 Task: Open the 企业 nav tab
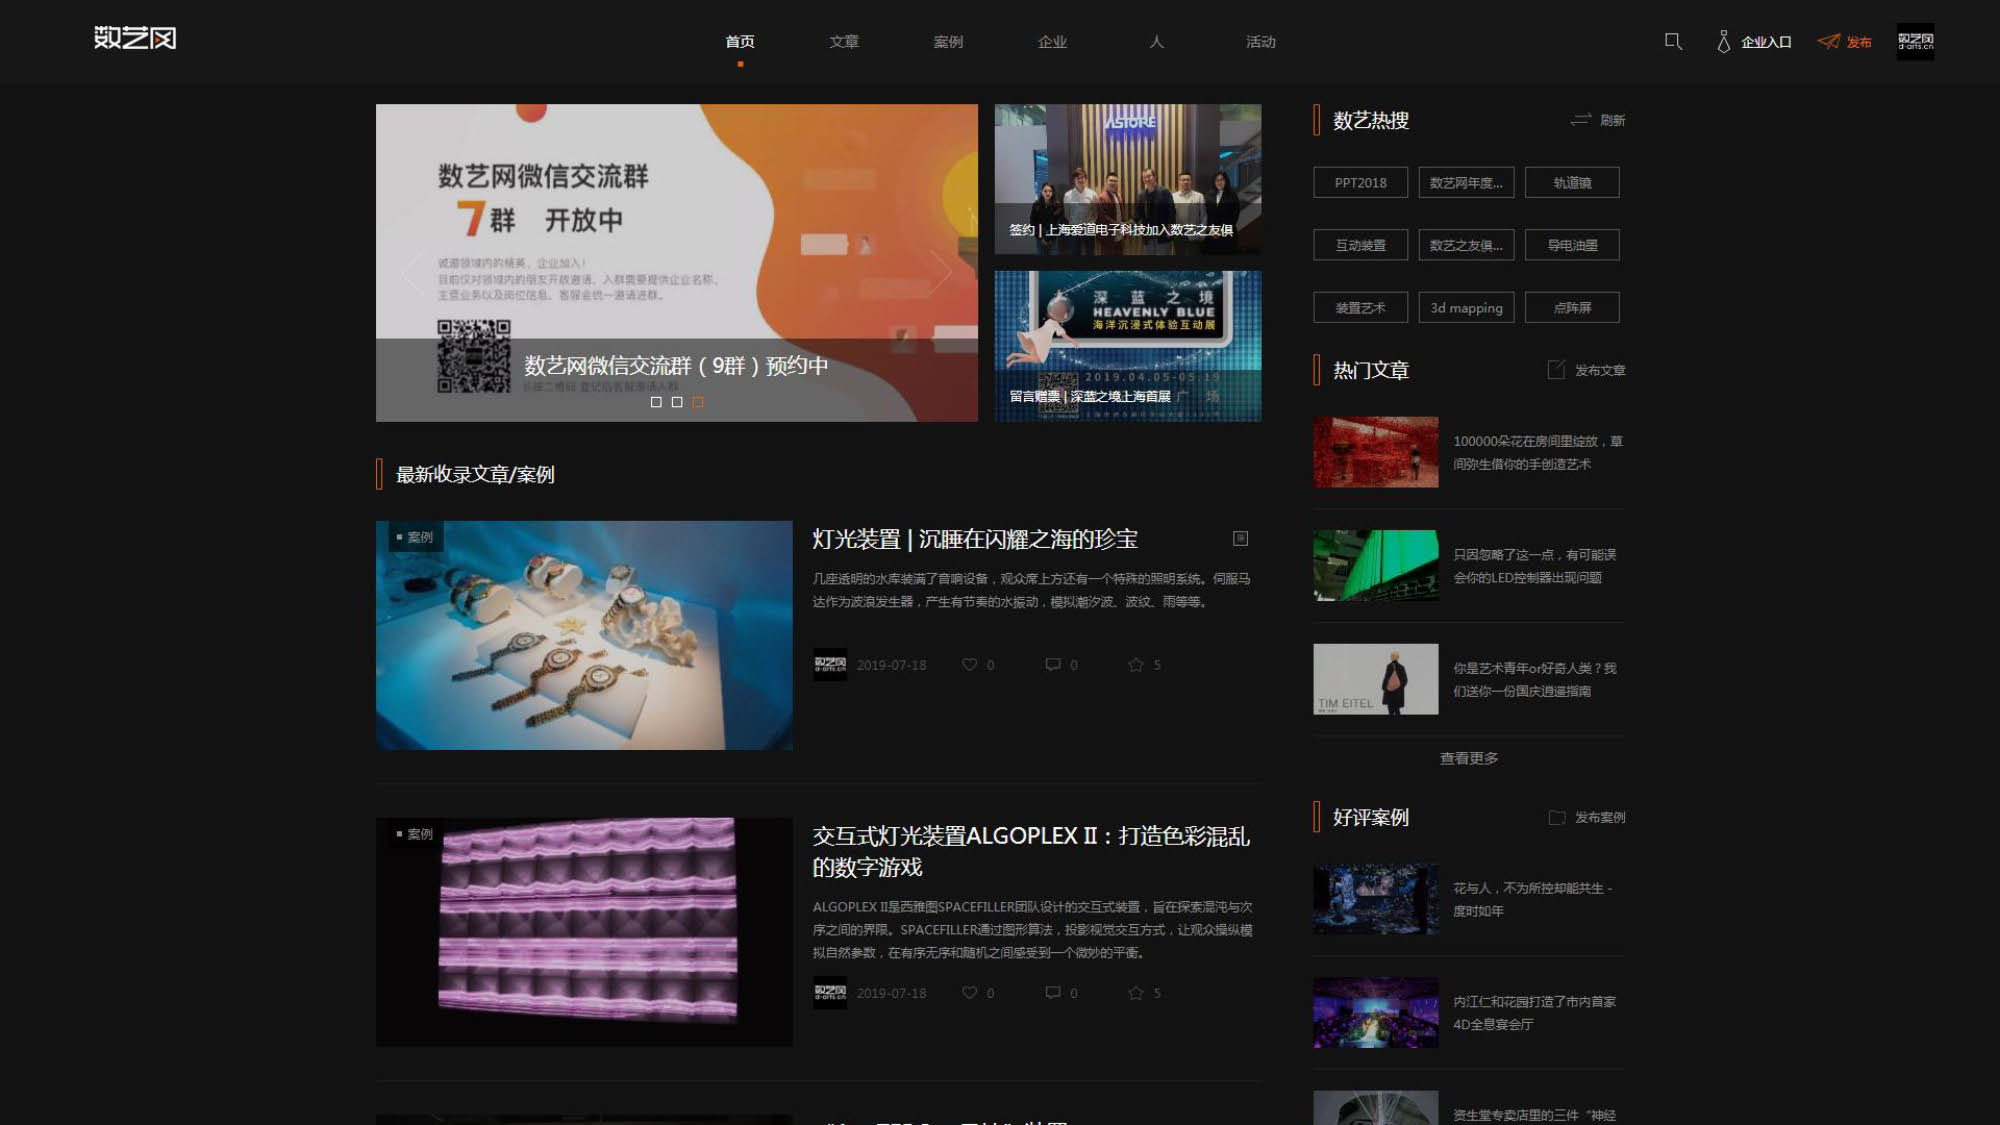pyautogui.click(x=1052, y=41)
